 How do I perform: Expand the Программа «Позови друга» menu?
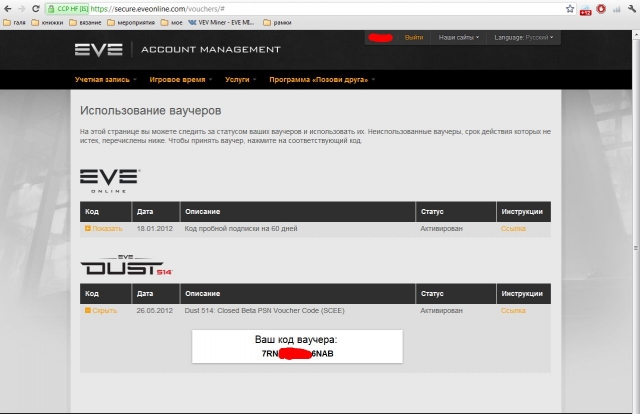pos(322,80)
